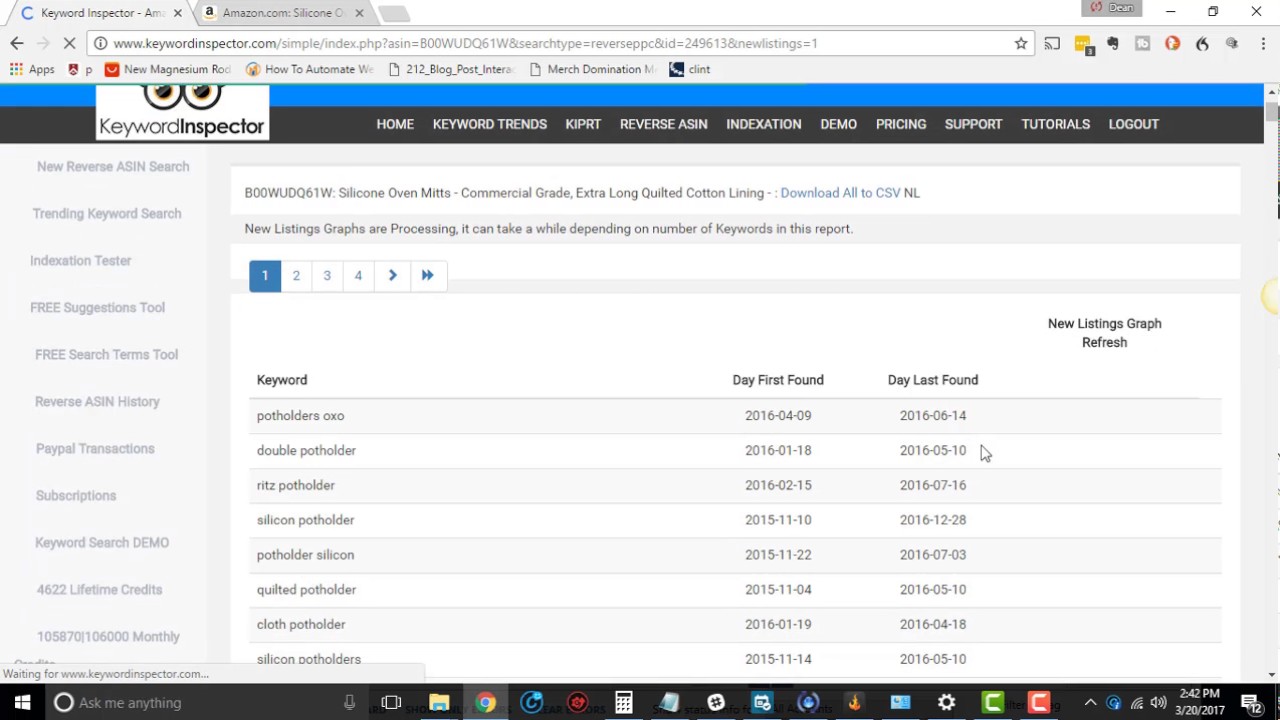Viewport: 1280px width, 720px height.
Task: Open the Chrome three-dot menu
Action: pos(1264,43)
